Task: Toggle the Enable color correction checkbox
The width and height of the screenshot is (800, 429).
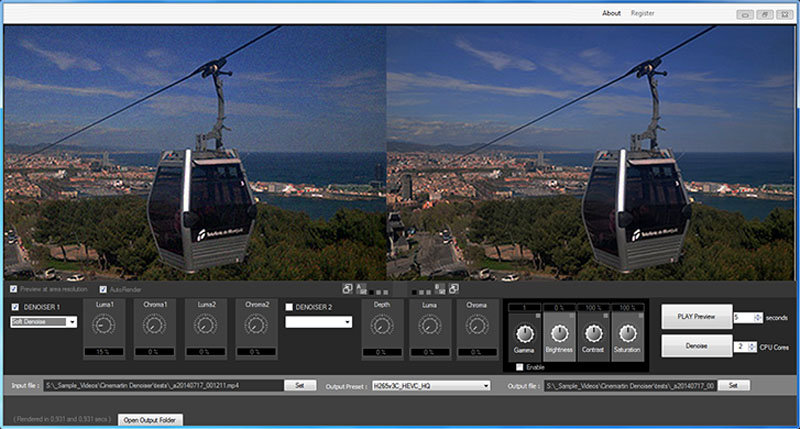Action: (x=520, y=368)
